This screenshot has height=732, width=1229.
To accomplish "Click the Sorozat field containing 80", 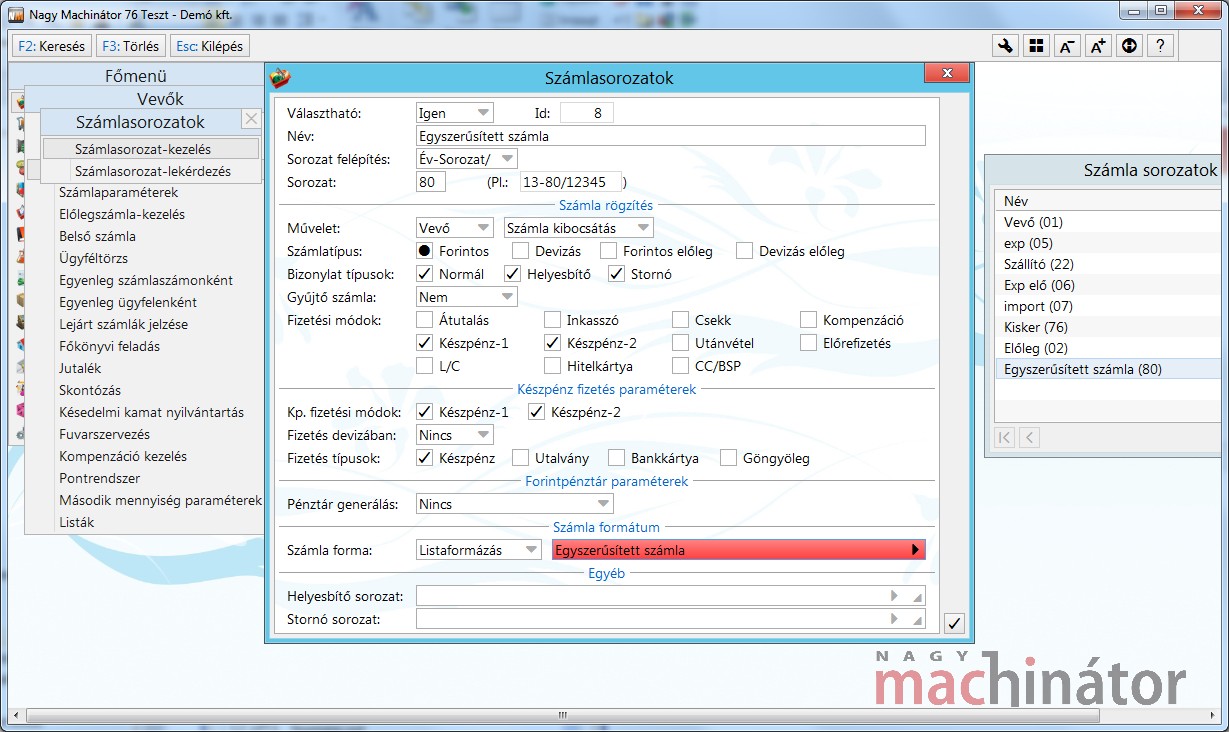I will tap(431, 182).
